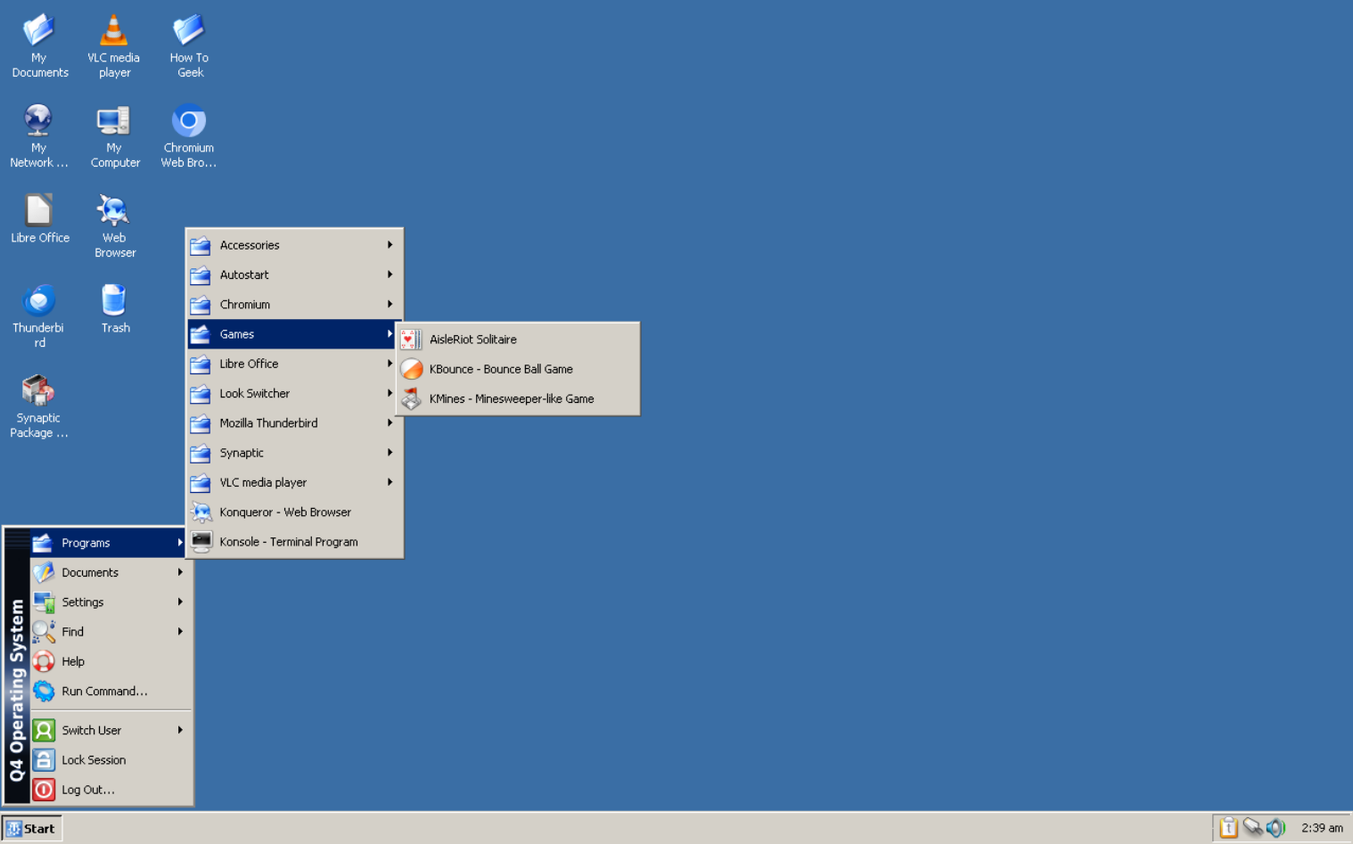Image resolution: width=1353 pixels, height=844 pixels.
Task: Open the network tray icon
Action: pos(1252,828)
